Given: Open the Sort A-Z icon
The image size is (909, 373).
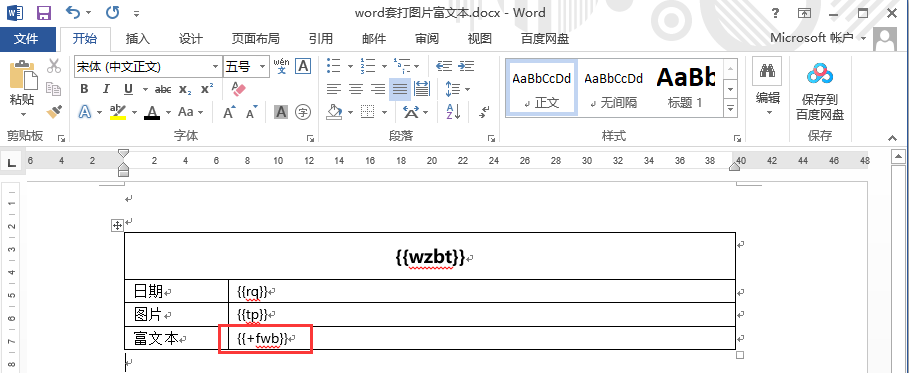Looking at the screenshot, I should 453,111.
